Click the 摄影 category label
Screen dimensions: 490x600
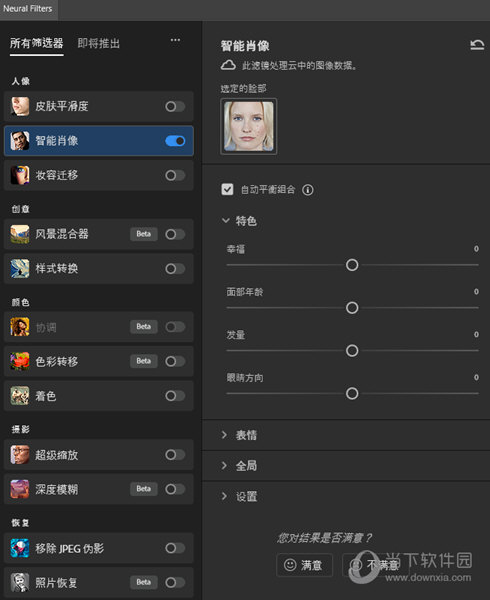[x=21, y=429]
